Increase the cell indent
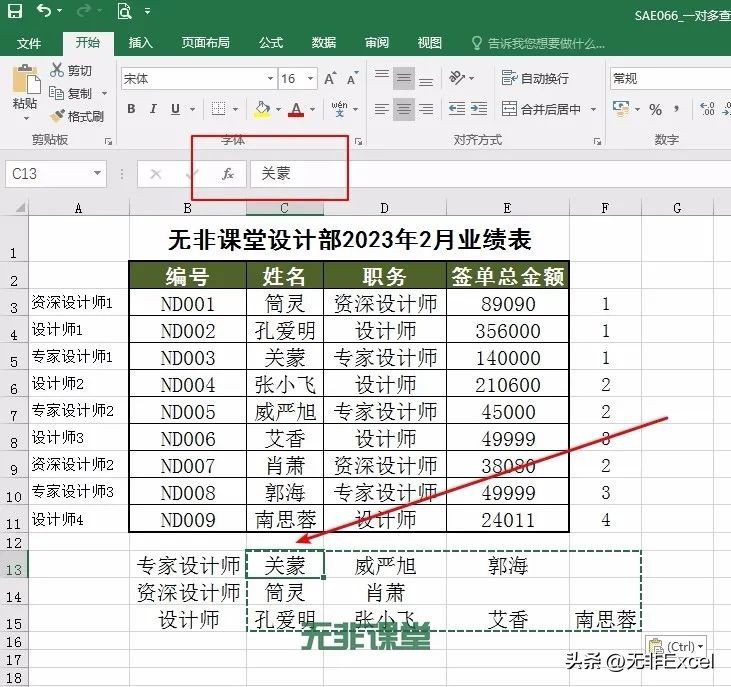The image size is (731, 687). pos(479,109)
